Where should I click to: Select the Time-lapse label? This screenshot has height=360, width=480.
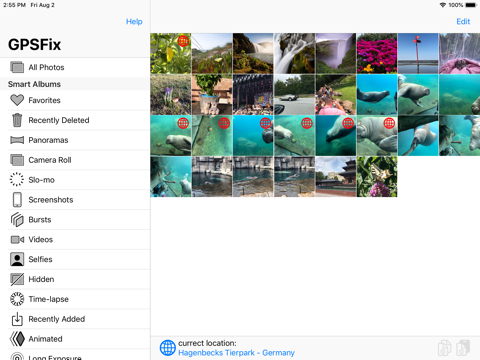point(48,299)
